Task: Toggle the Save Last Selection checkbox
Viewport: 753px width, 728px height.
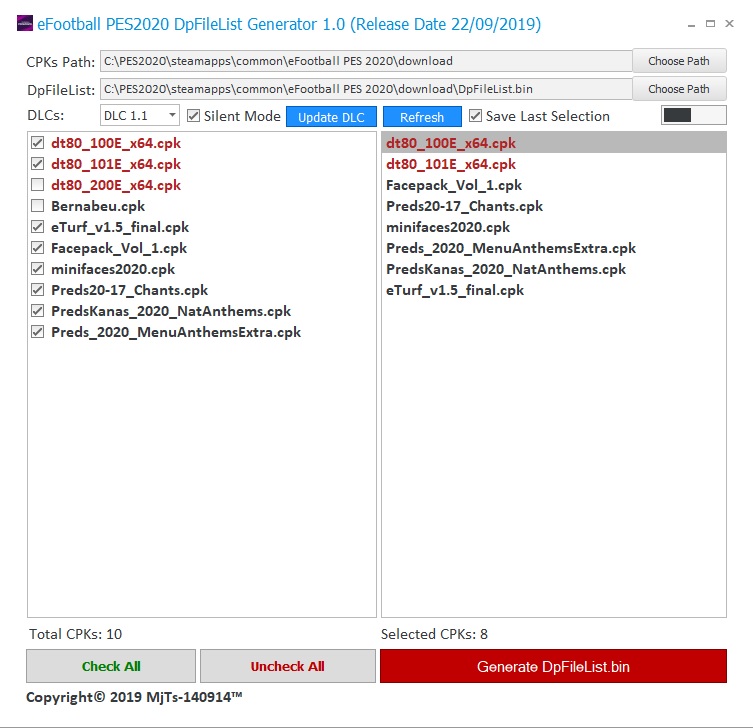Action: coord(475,116)
